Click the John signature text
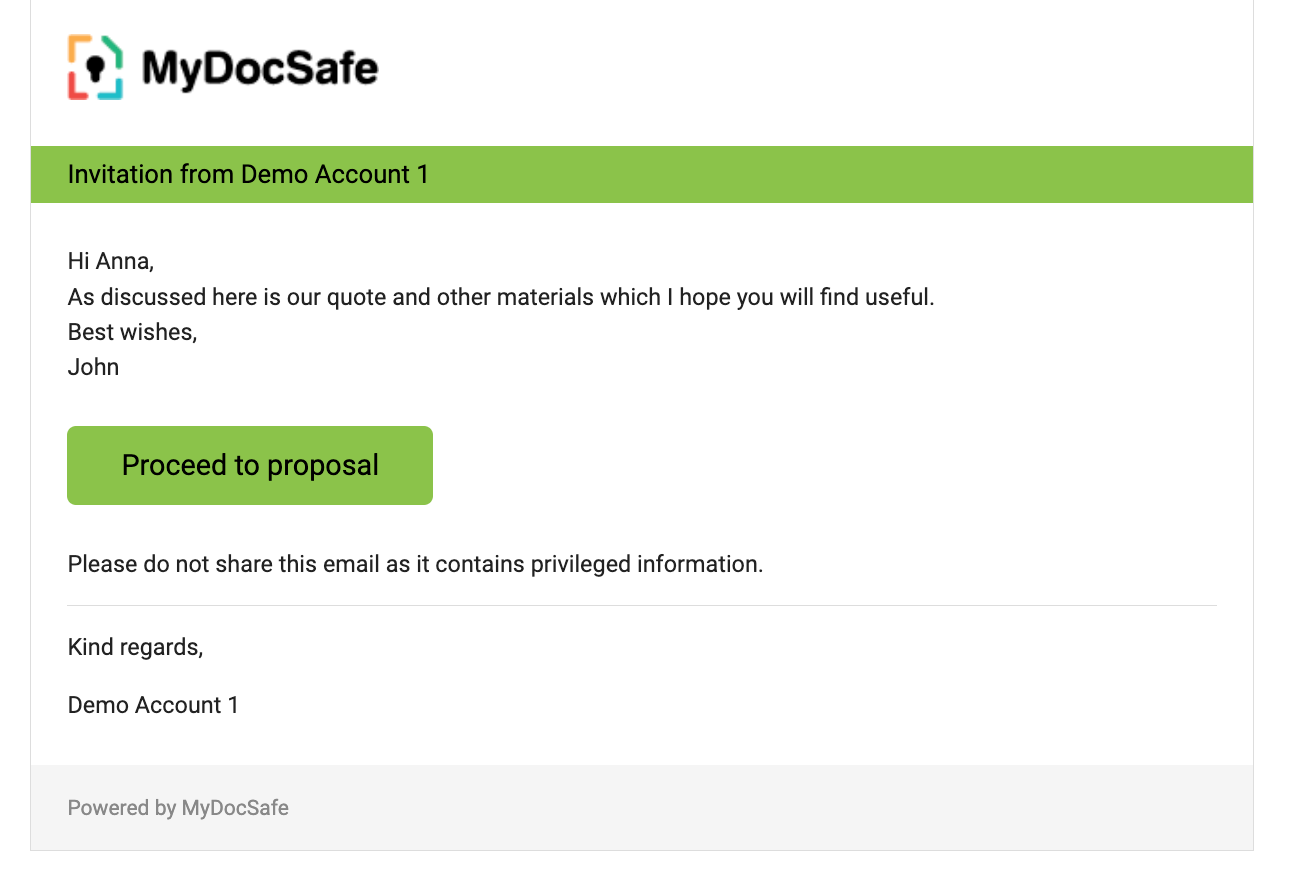This screenshot has width=1296, height=882. coord(93,367)
